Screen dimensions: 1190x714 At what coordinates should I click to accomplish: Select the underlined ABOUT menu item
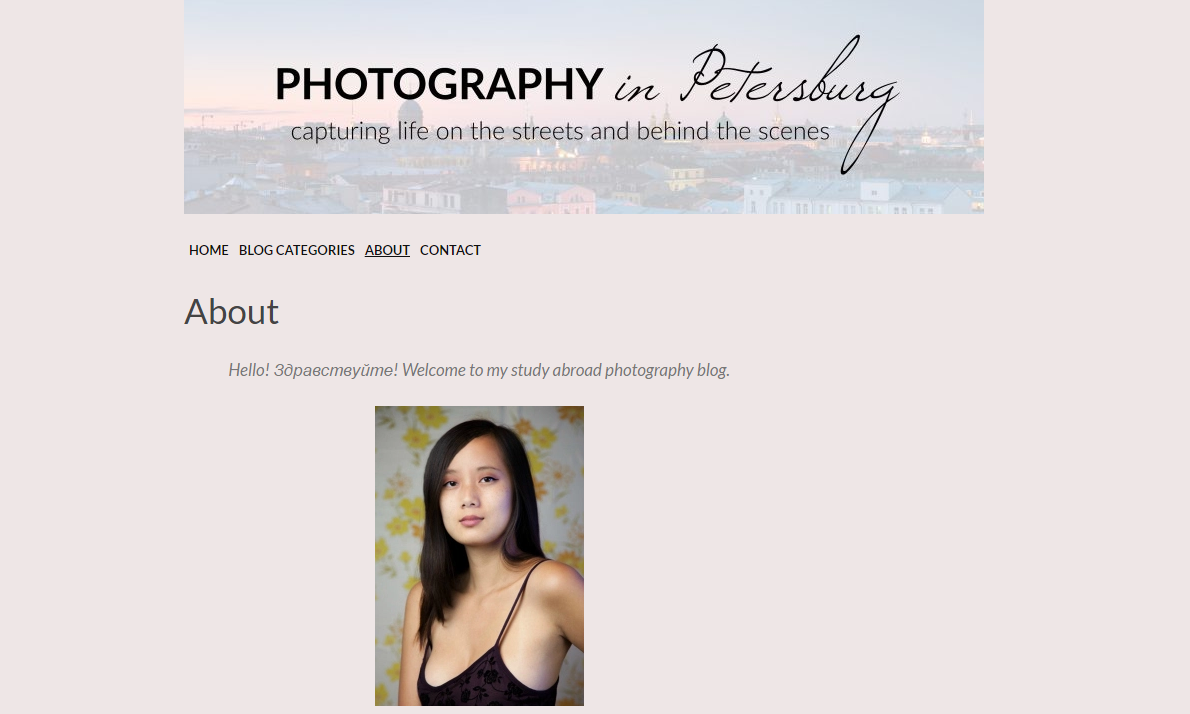[x=387, y=250]
